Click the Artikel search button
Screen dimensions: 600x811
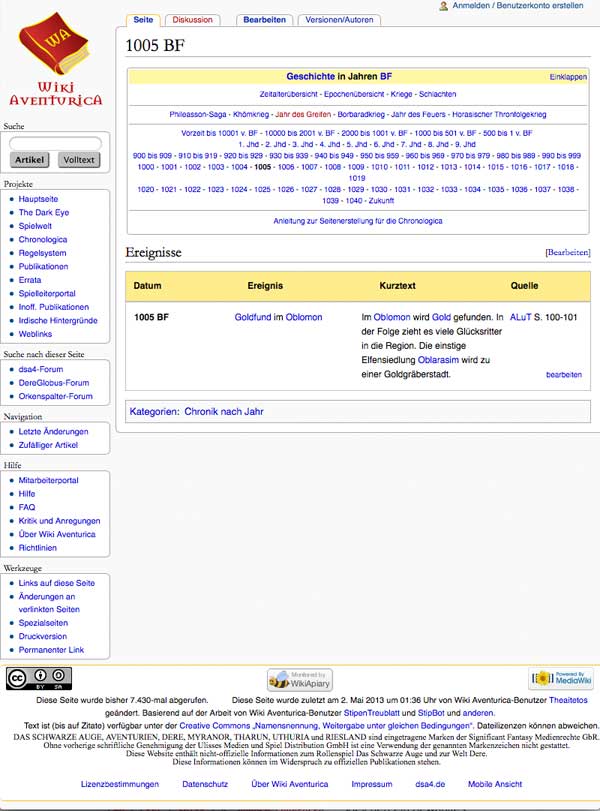(x=29, y=160)
